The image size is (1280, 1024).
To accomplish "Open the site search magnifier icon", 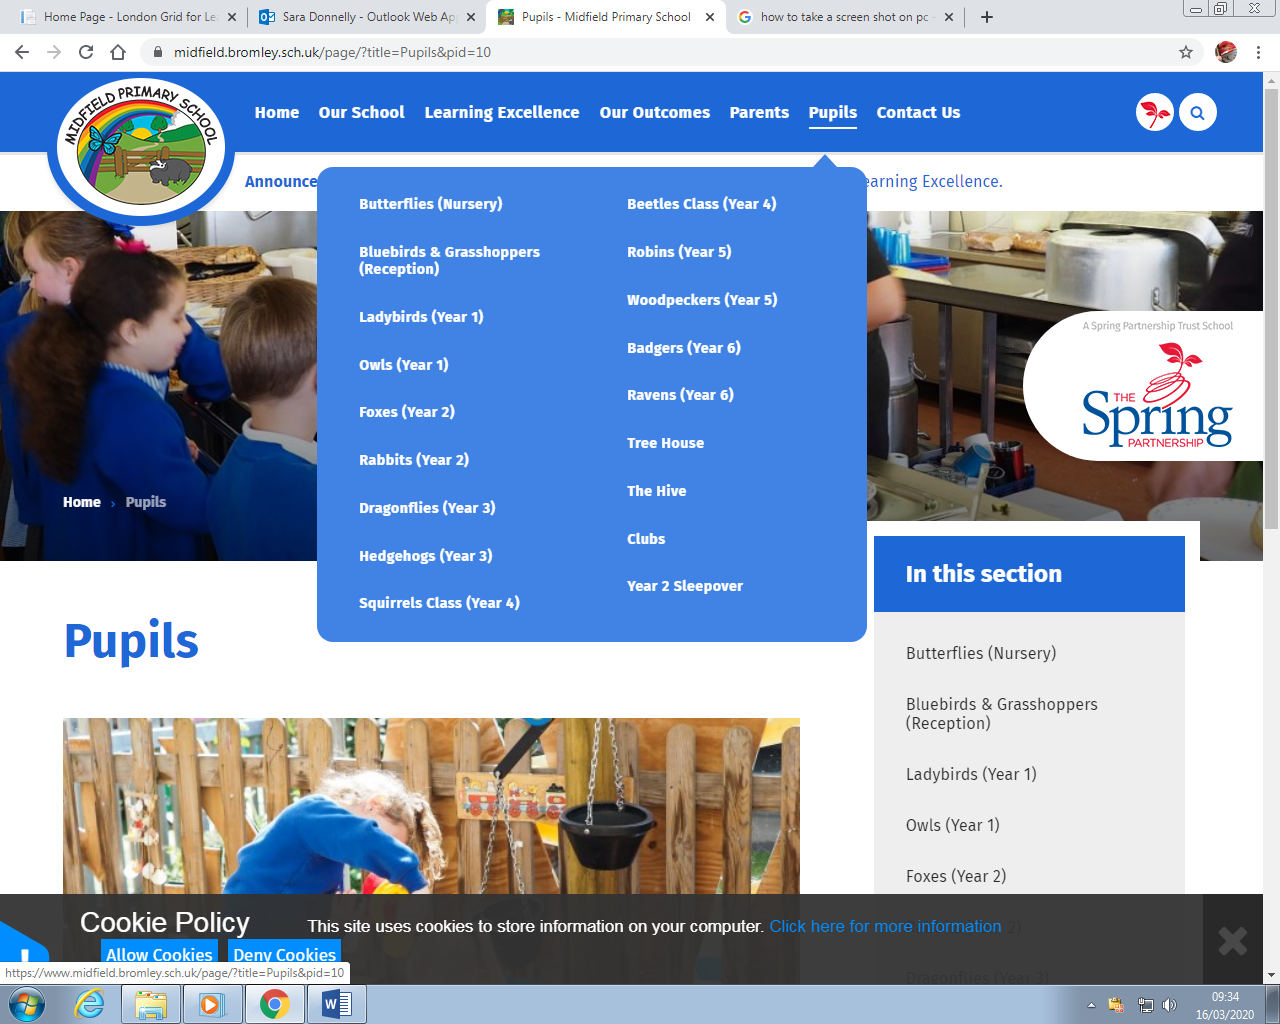I will click(1197, 113).
